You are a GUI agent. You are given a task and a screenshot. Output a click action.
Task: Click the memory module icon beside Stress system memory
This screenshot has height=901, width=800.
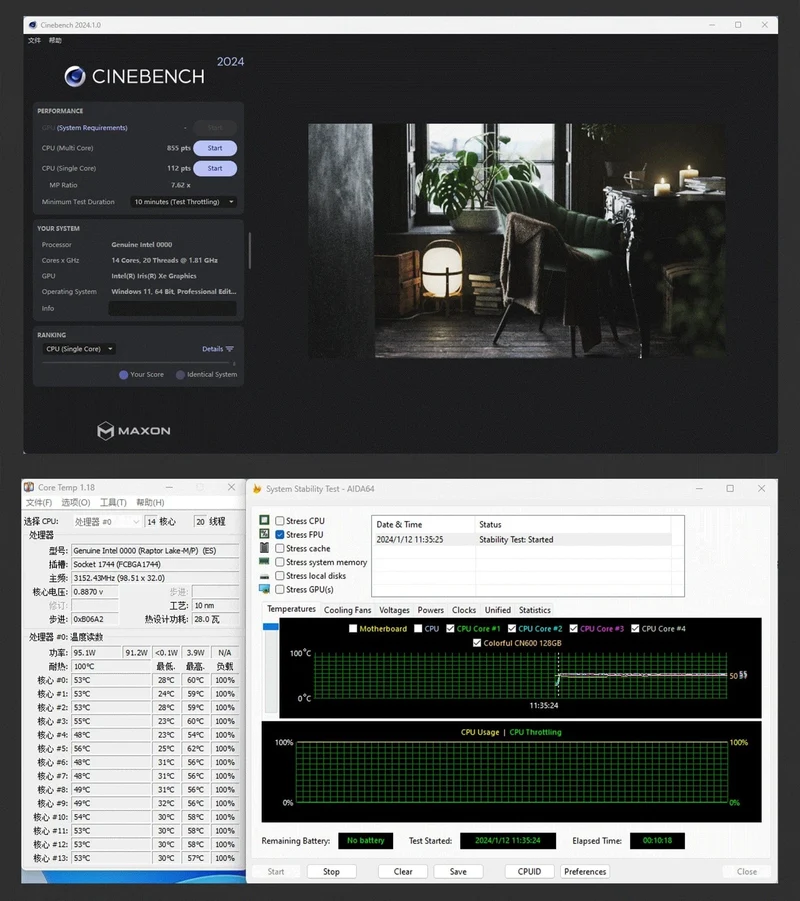(x=264, y=561)
